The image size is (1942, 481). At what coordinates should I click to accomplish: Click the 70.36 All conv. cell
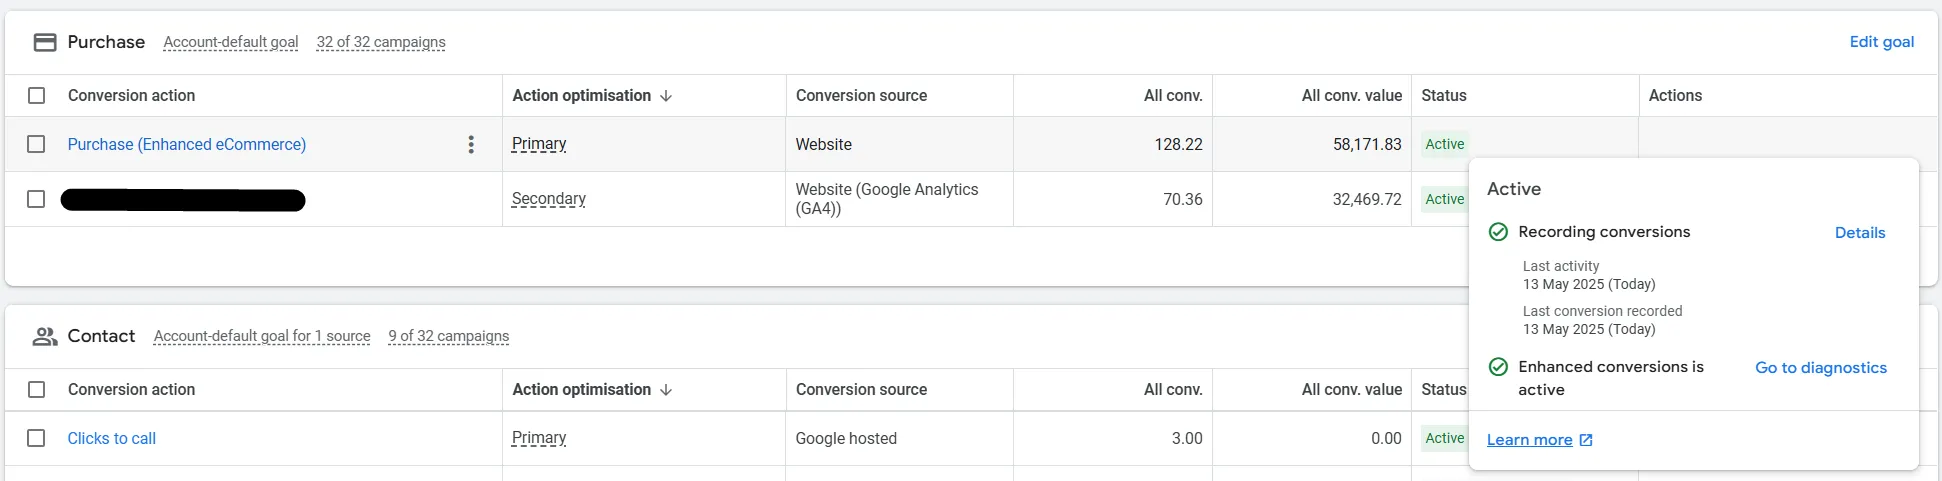(1183, 199)
